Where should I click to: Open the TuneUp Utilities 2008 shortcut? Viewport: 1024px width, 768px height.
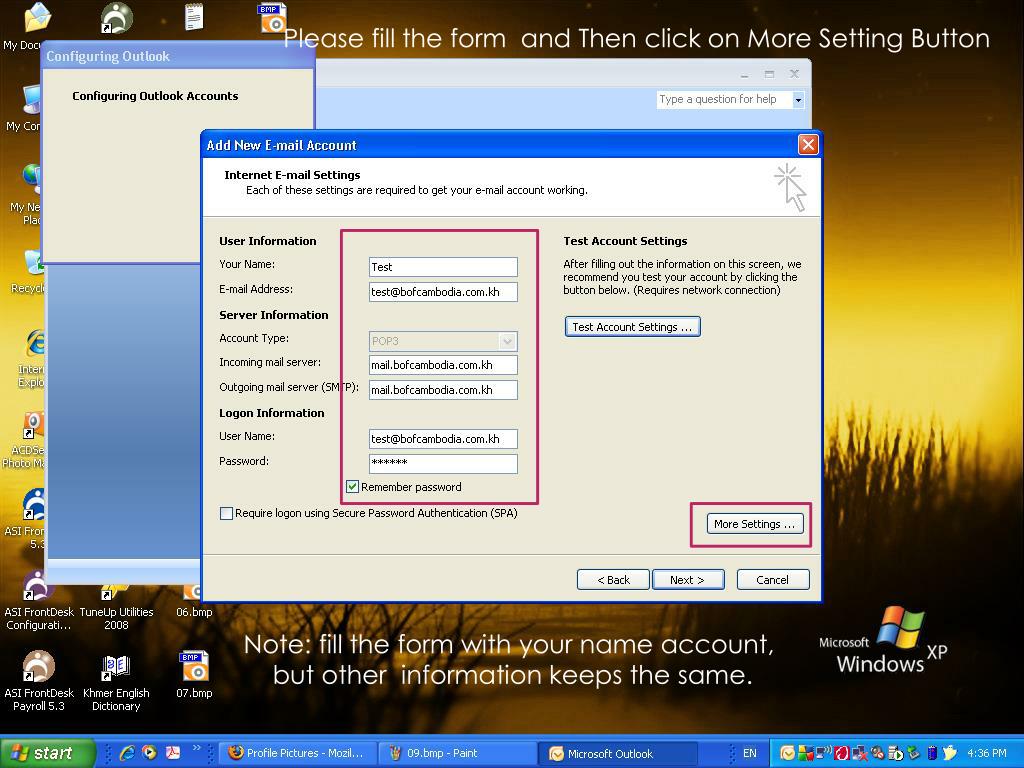116,607
